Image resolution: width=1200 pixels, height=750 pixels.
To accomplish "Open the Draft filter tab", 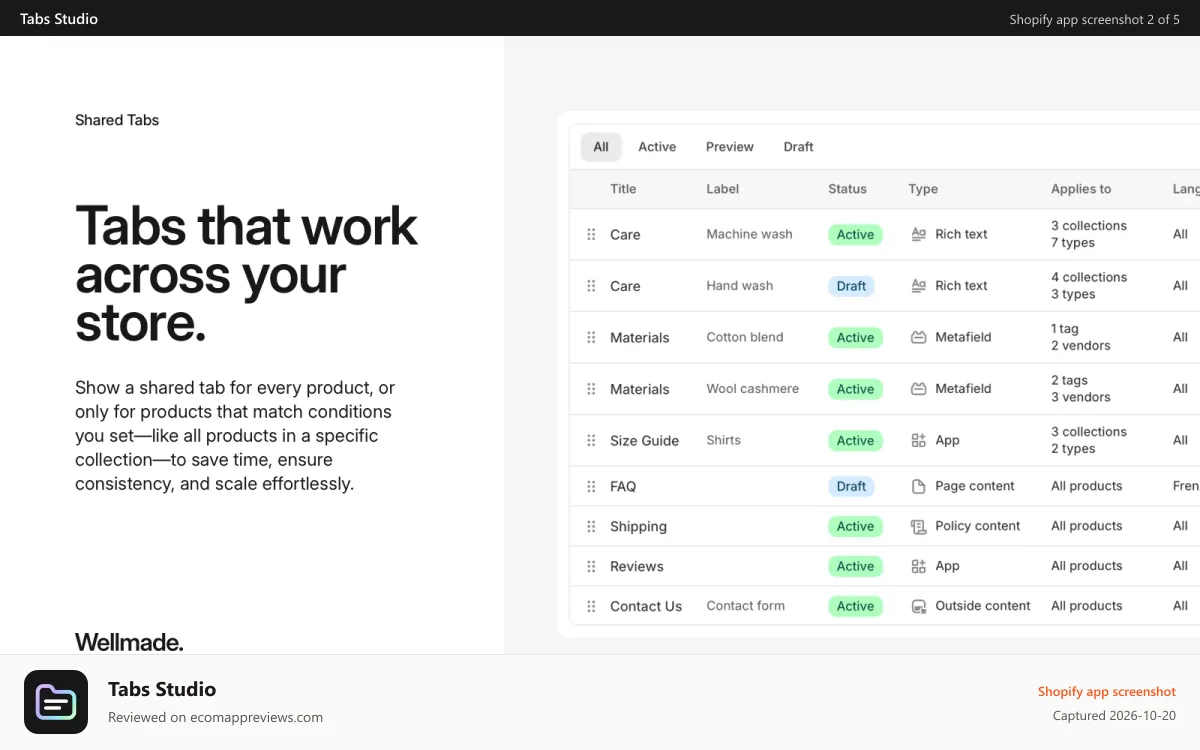I will click(x=798, y=147).
